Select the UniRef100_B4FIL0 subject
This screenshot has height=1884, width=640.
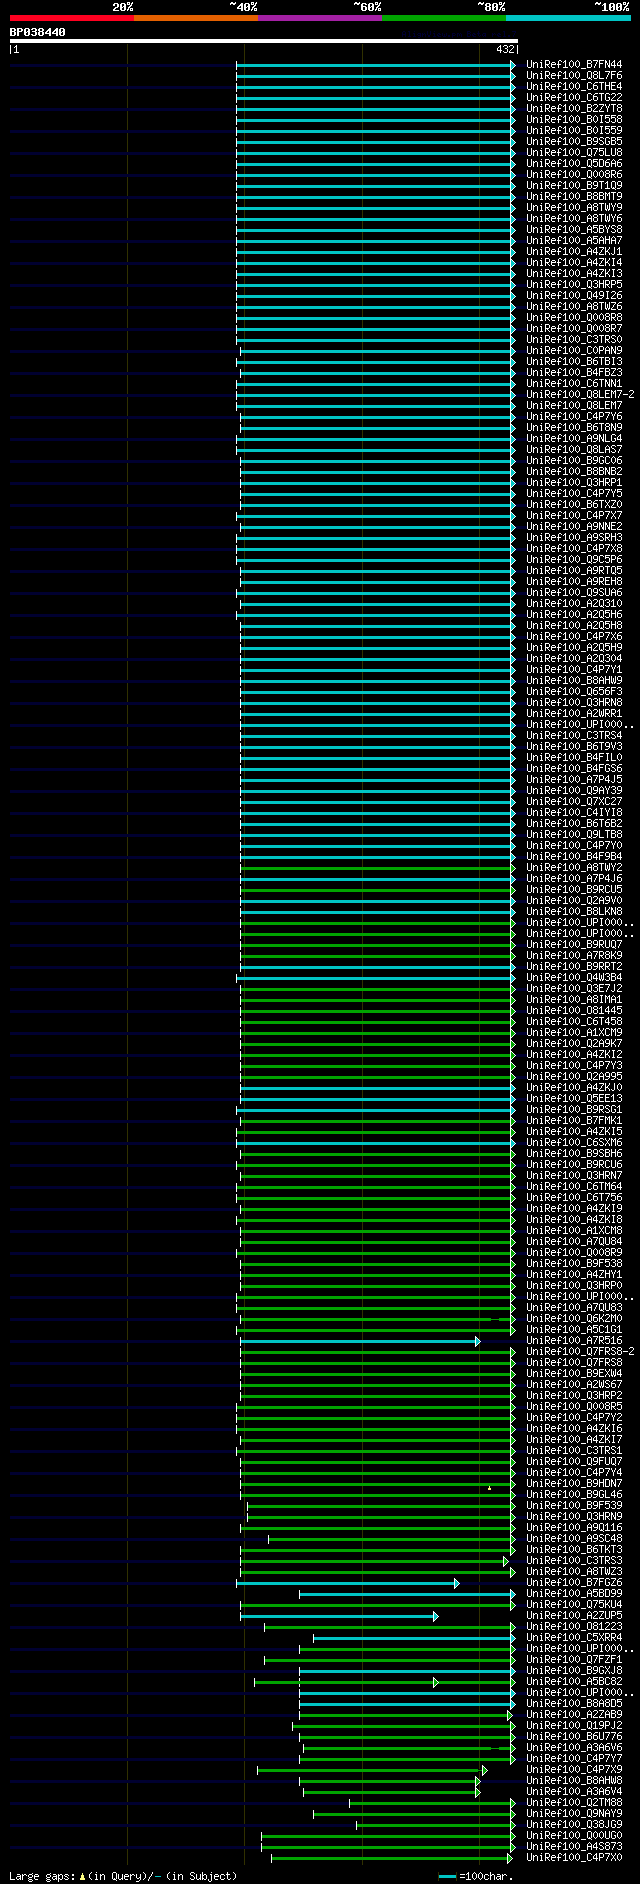574,758
